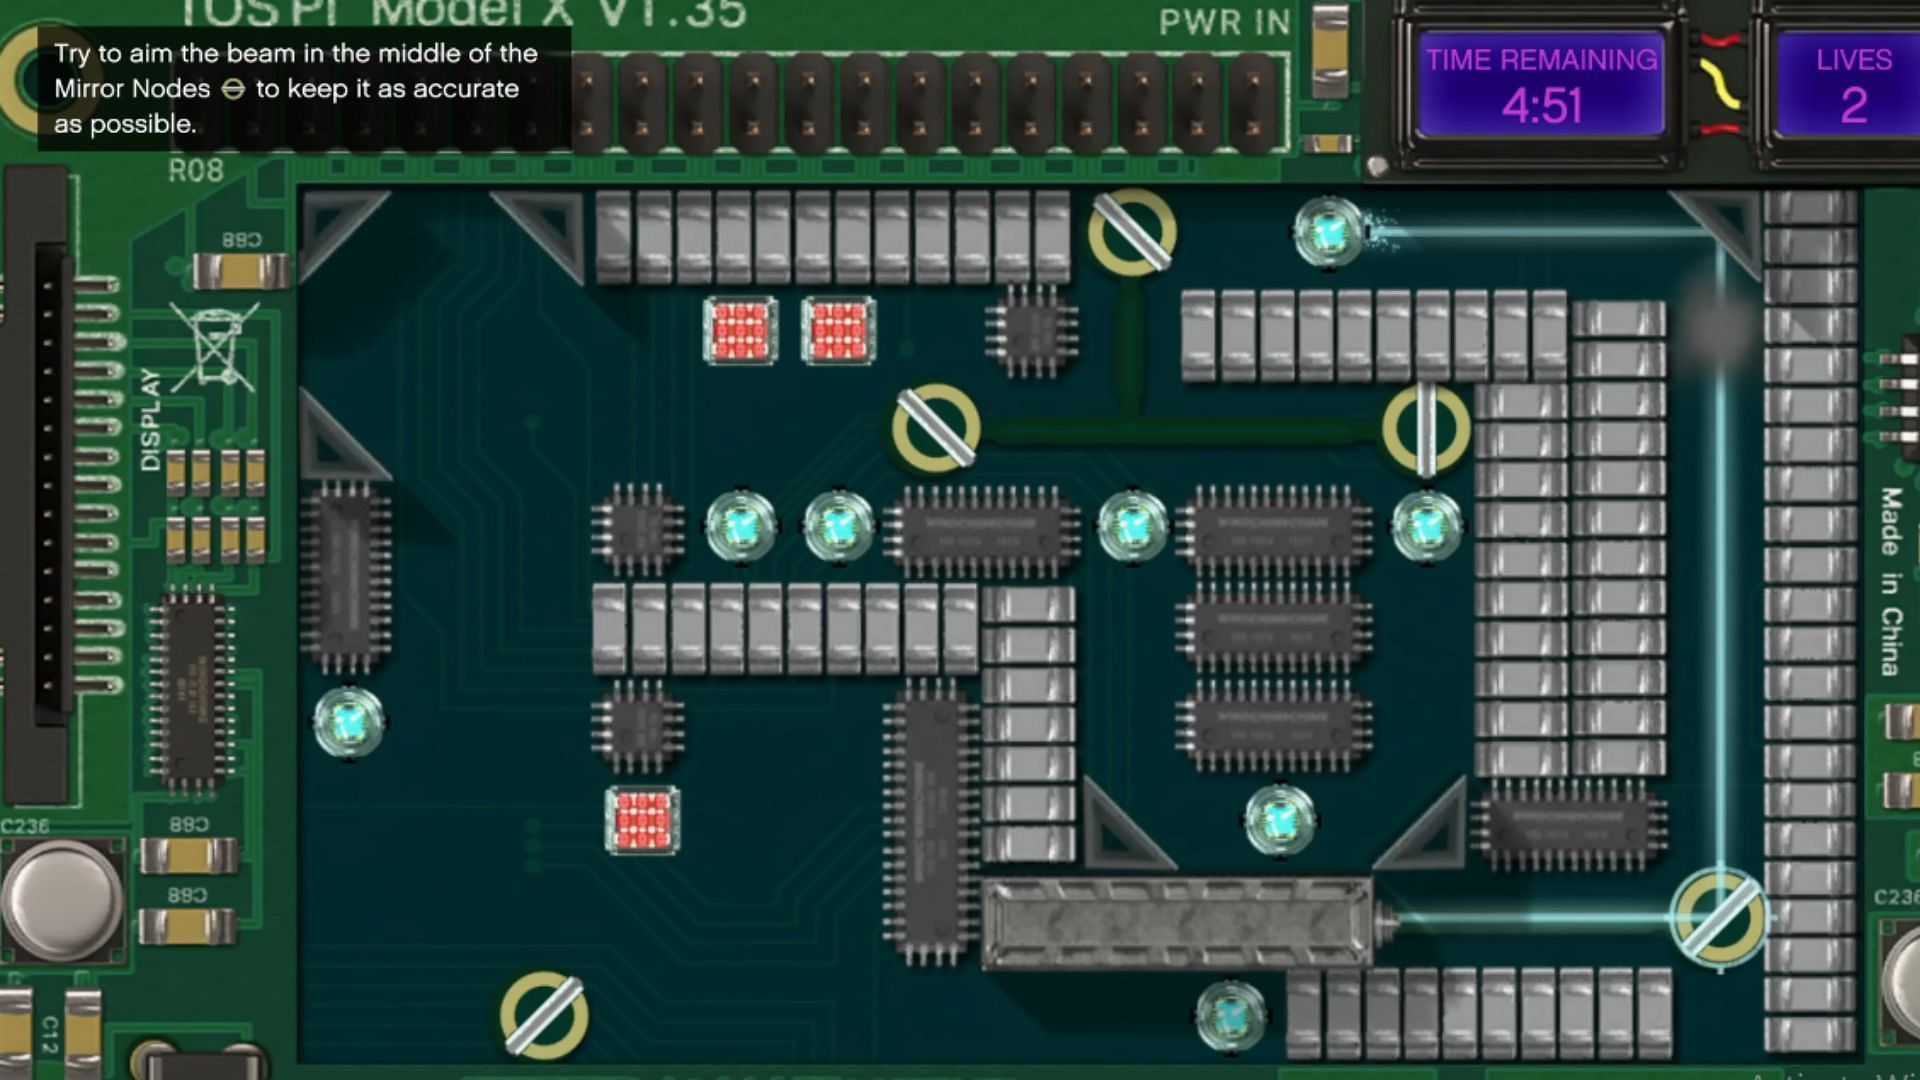Click the crossed-out trash bin symbol
1920x1080 pixels.
215,345
